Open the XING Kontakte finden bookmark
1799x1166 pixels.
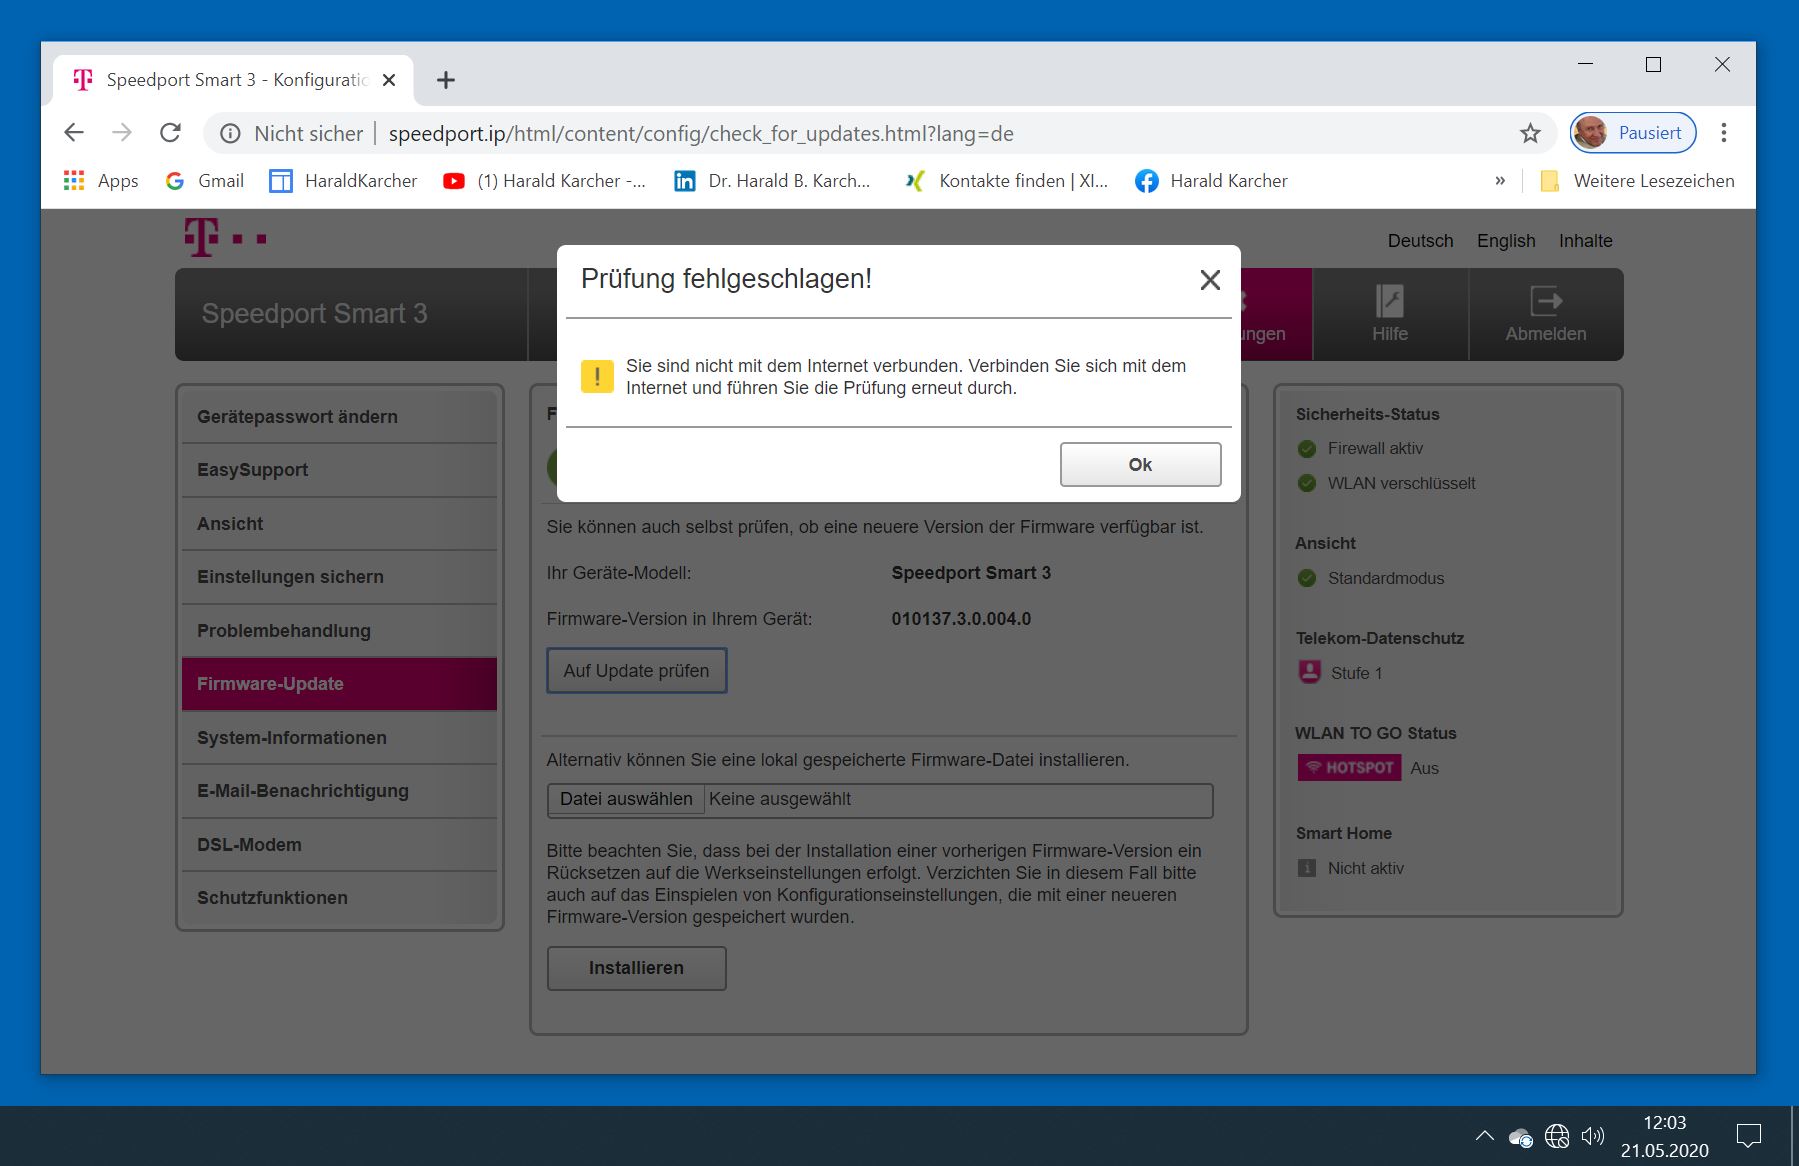tap(1006, 181)
